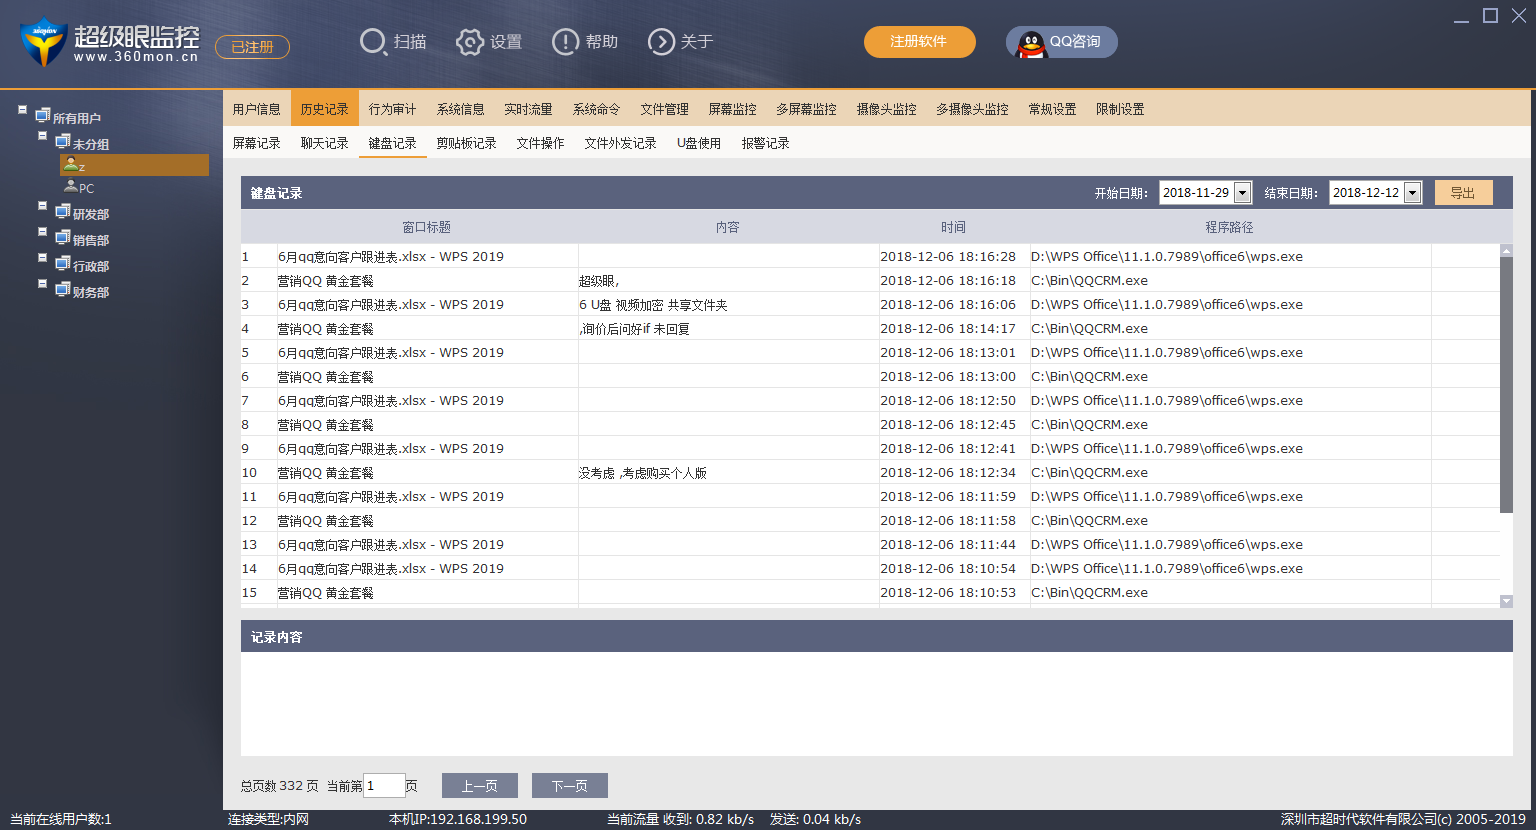Collapse the 所有用户 tree node

pos(22,110)
